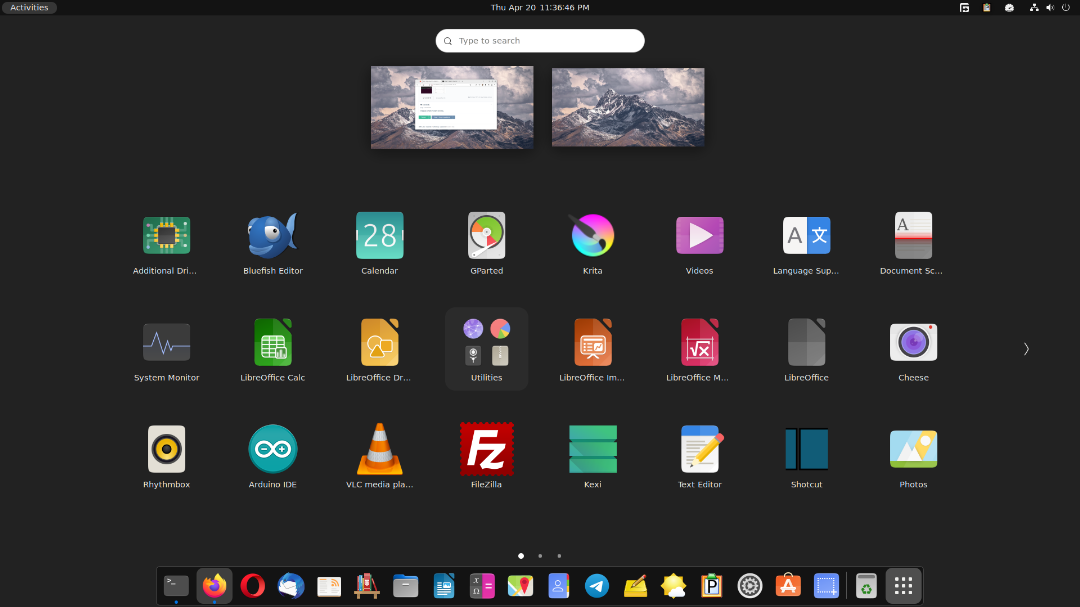Open the GParted partition editor
Viewport: 1080px width, 607px height.
click(486, 237)
